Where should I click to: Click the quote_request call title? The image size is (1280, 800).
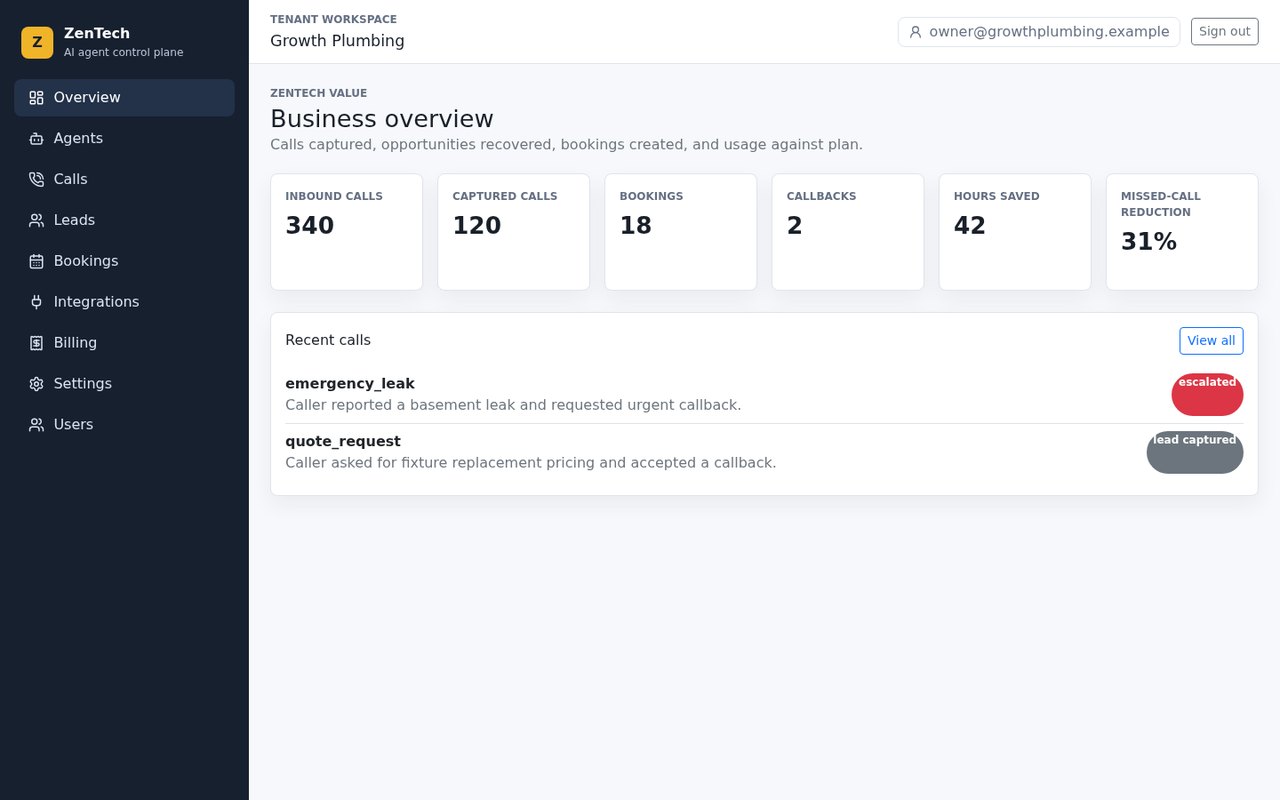coord(343,442)
